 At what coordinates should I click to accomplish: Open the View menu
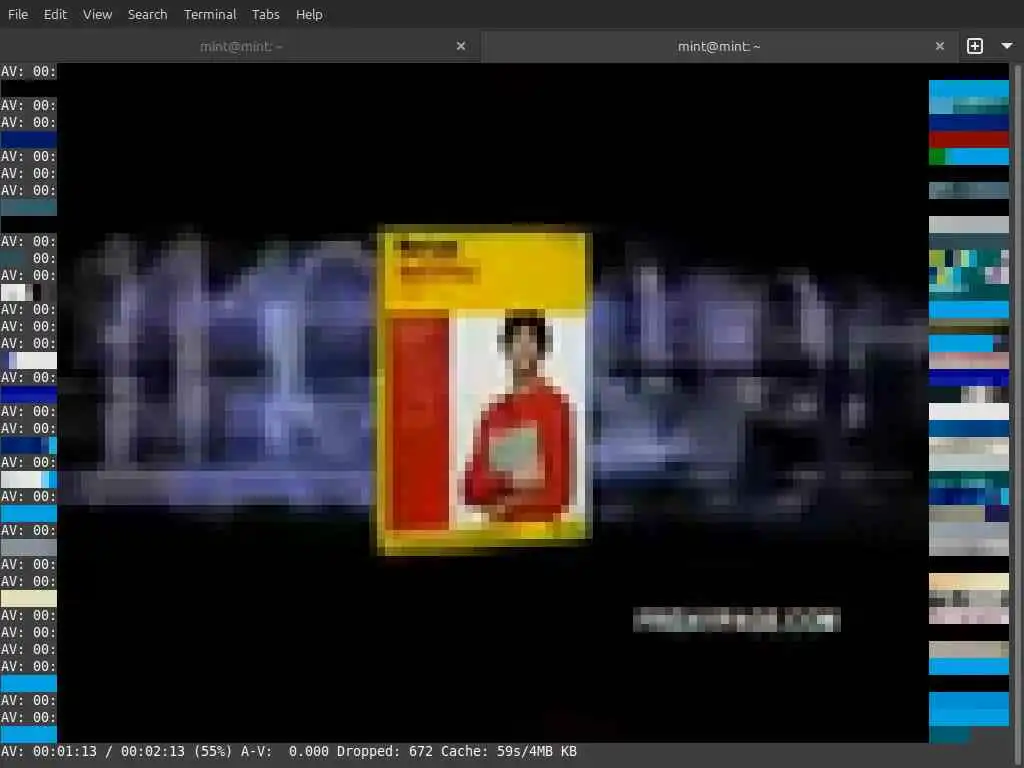click(x=97, y=14)
